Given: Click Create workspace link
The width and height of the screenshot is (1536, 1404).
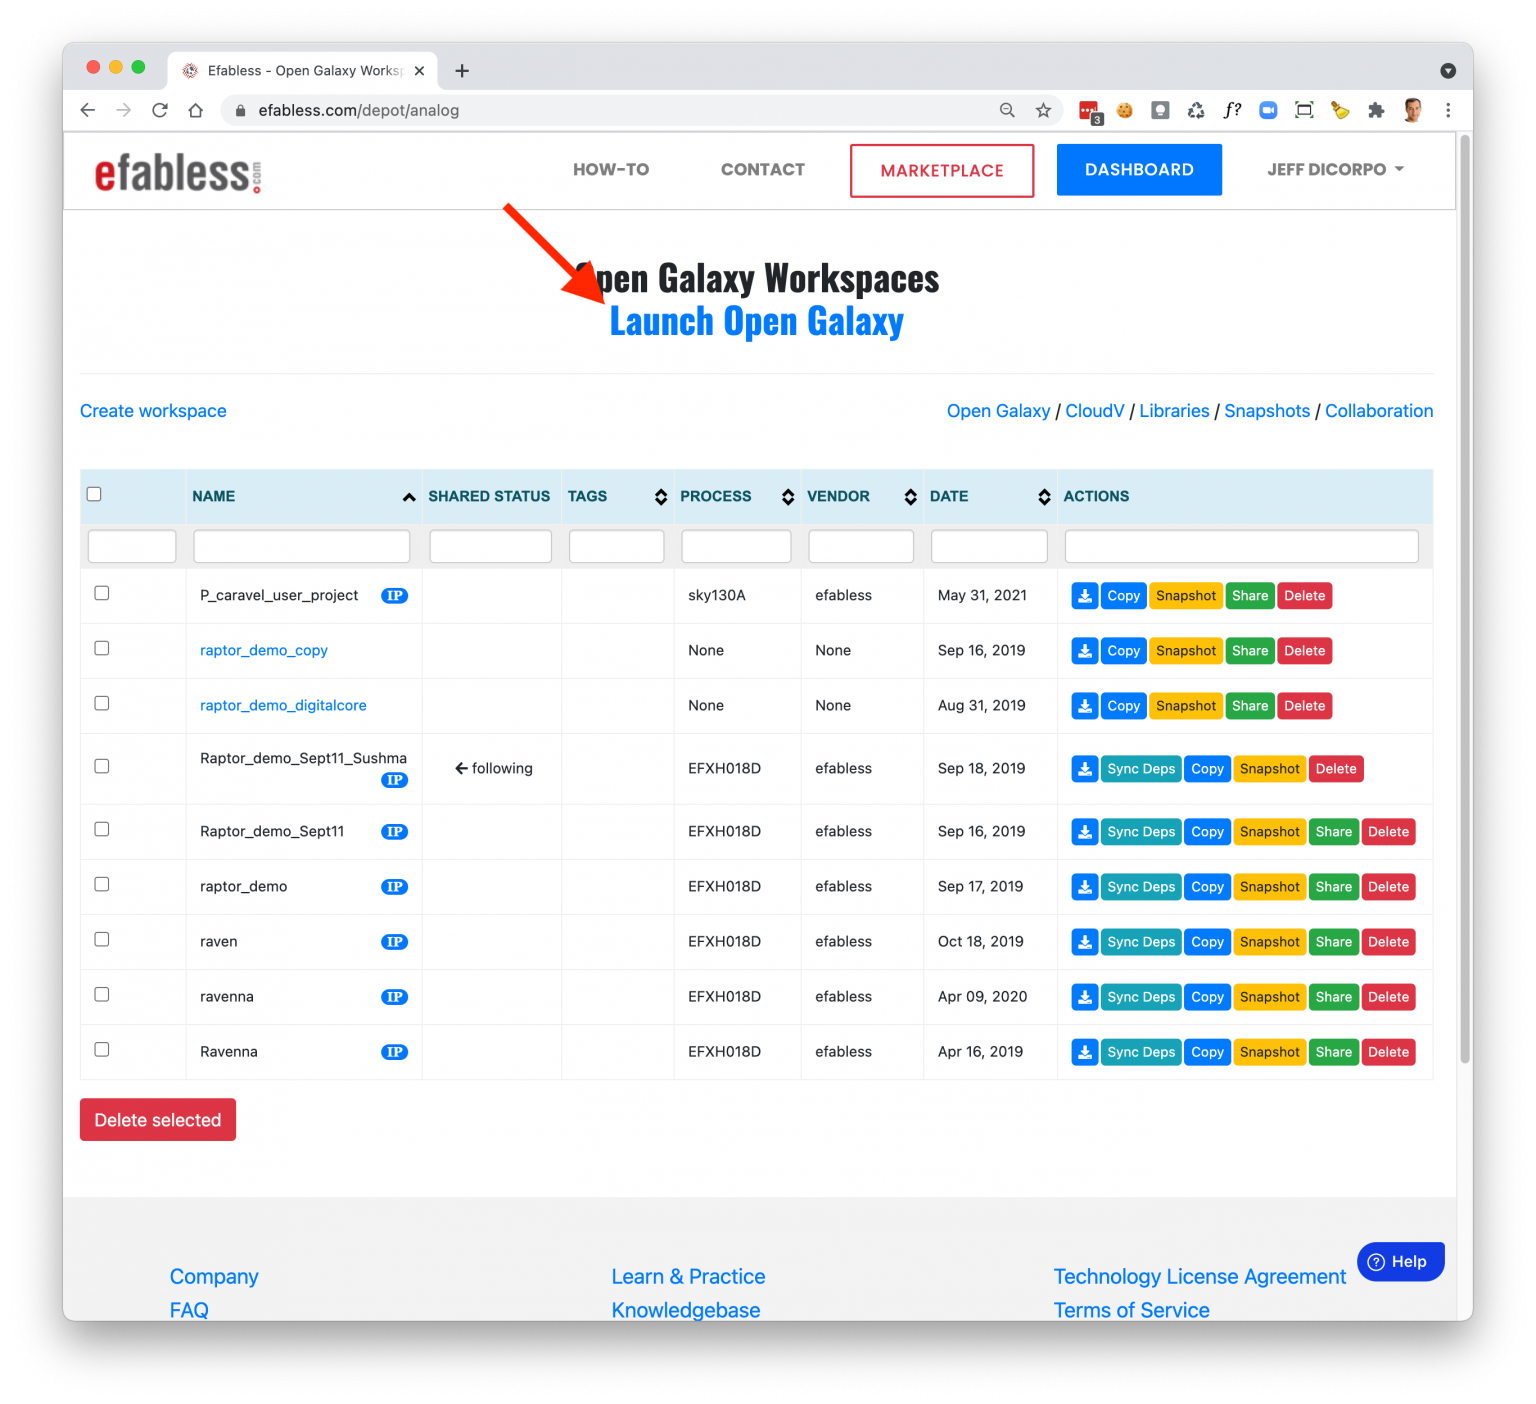Looking at the screenshot, I should 153,411.
